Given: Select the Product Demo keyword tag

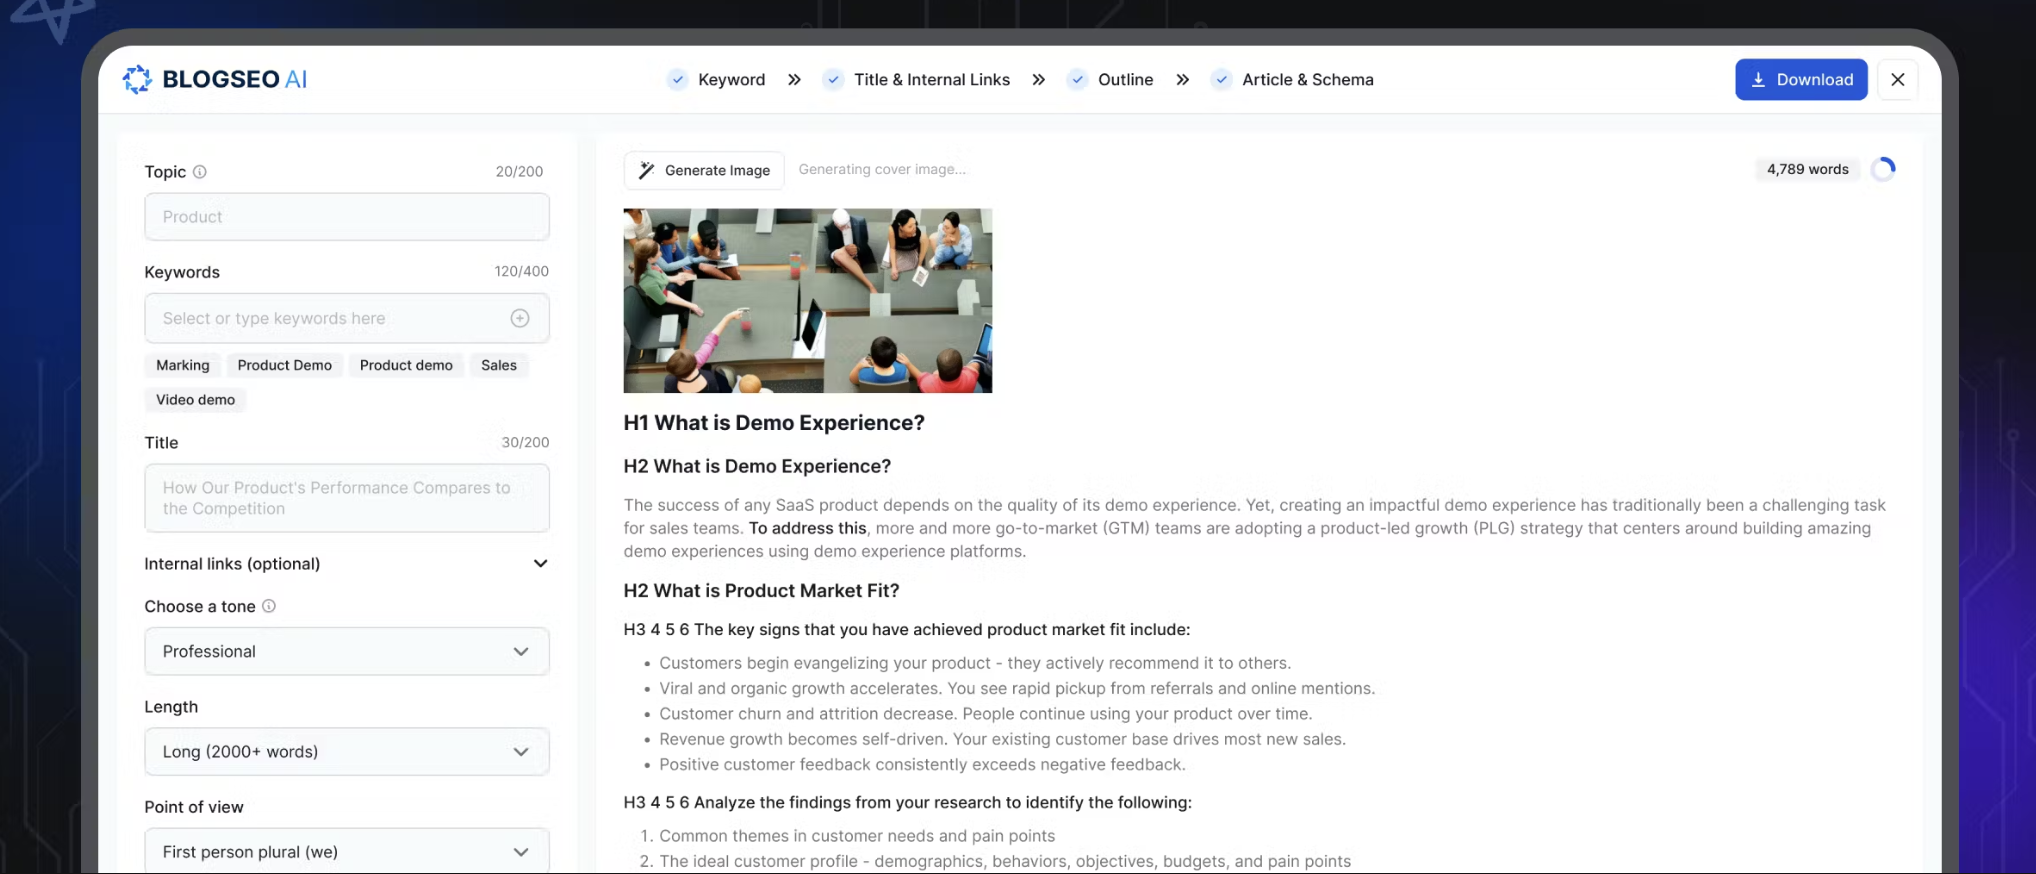Looking at the screenshot, I should point(285,365).
